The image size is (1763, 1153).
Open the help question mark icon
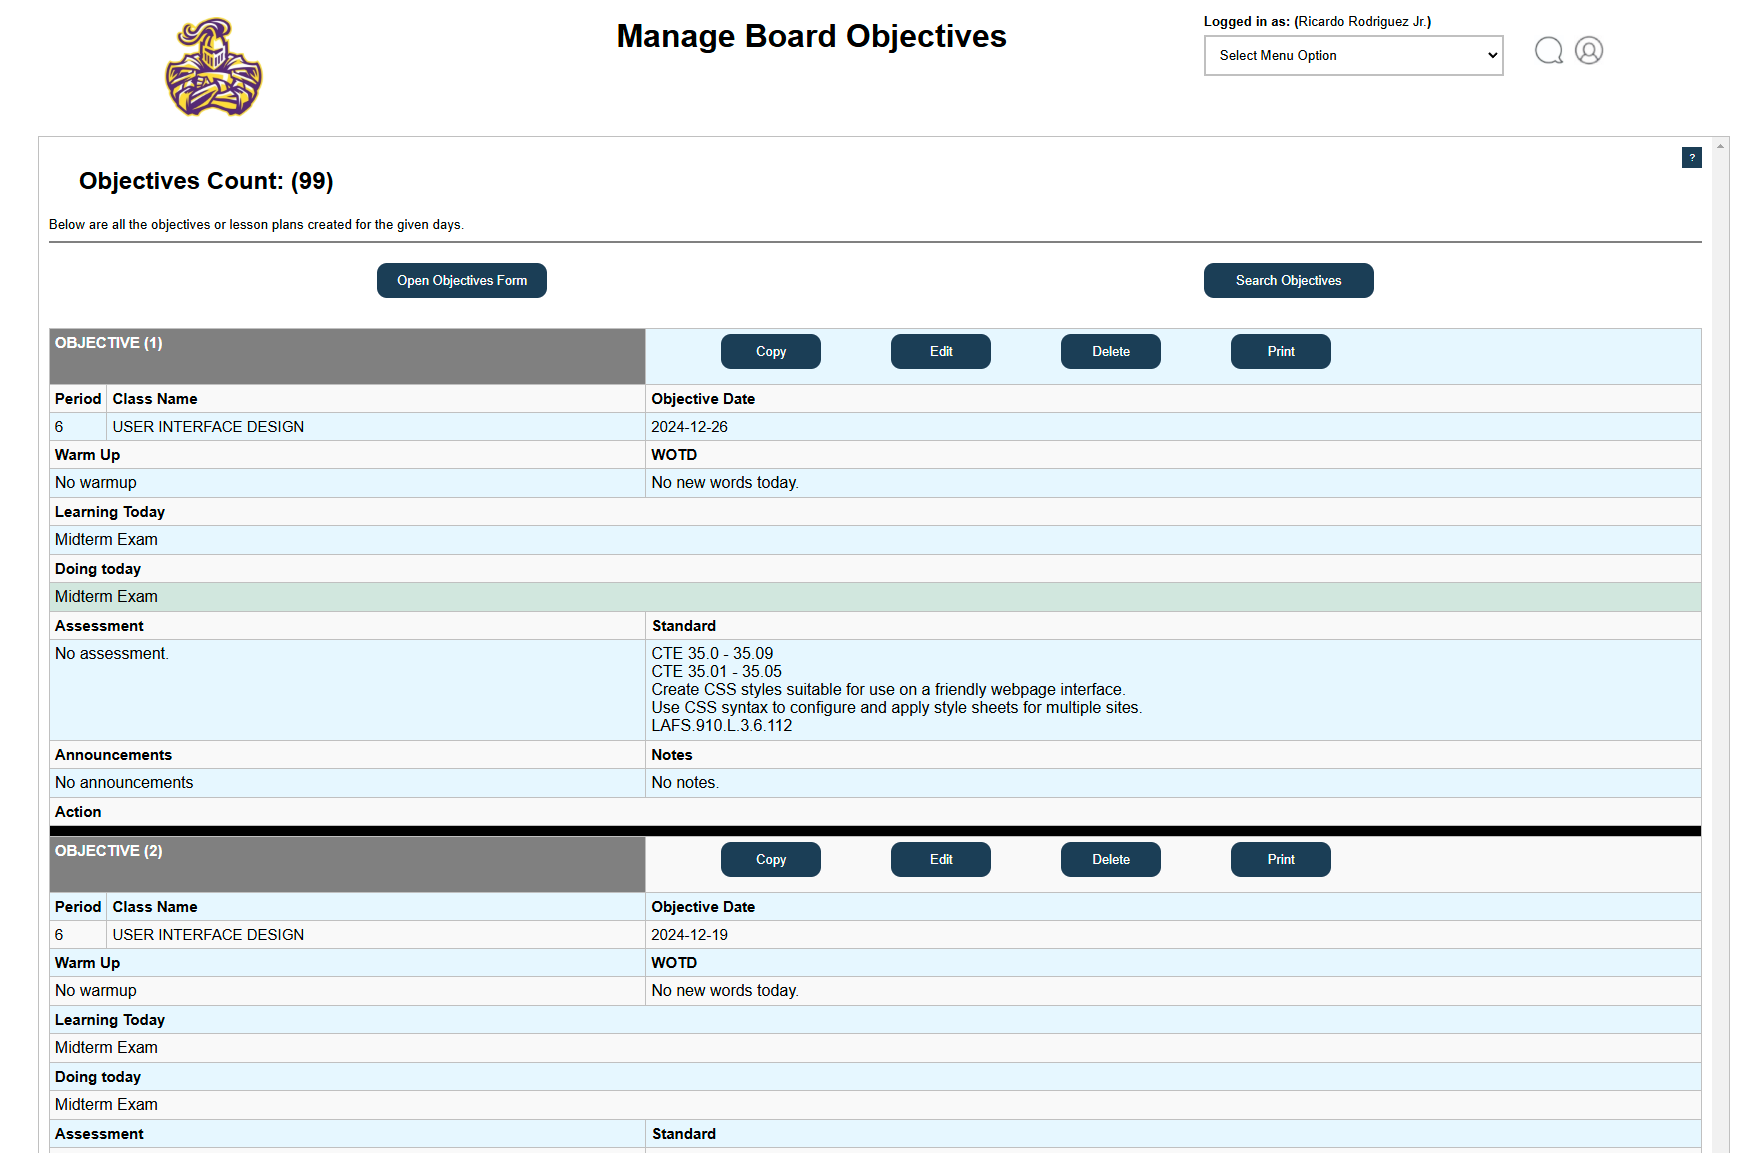1691,157
